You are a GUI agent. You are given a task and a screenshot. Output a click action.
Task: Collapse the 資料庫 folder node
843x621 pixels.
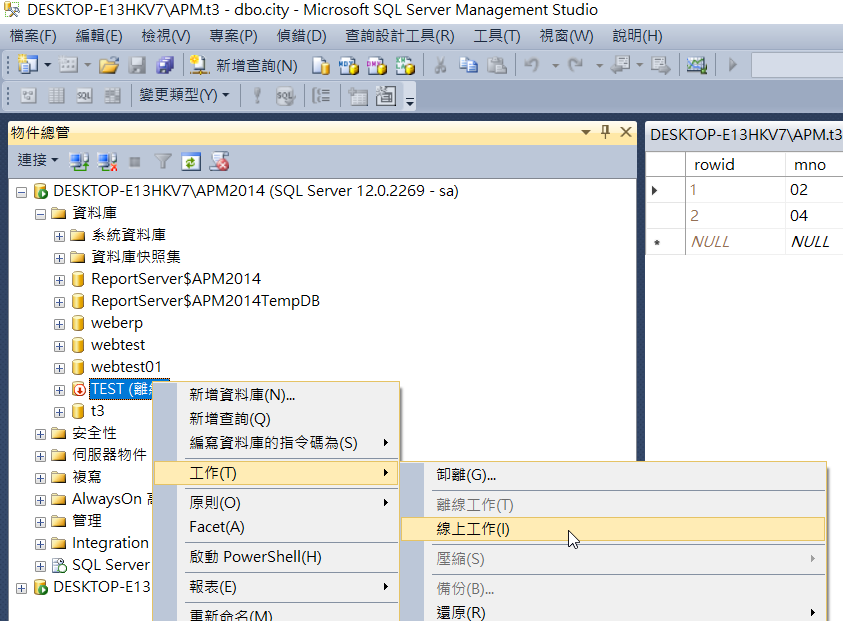pos(40,215)
